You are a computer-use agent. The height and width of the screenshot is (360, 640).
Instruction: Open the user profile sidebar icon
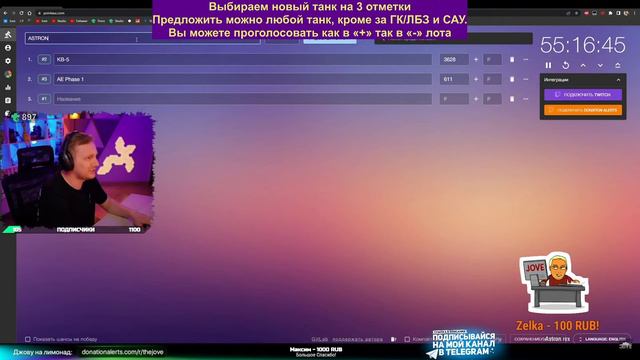(x=8, y=48)
